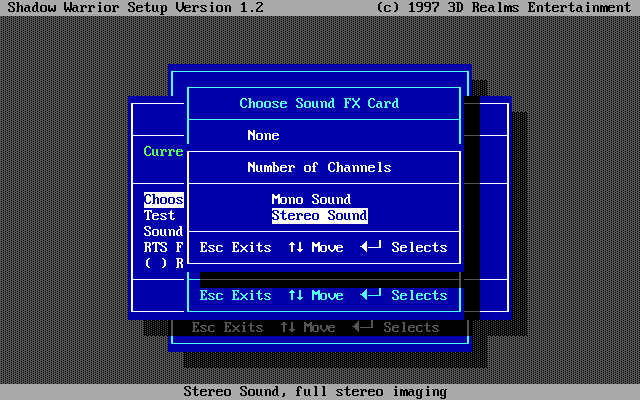Choose None in Sound FX Card list
This screenshot has width=640, height=400.
click(263, 135)
